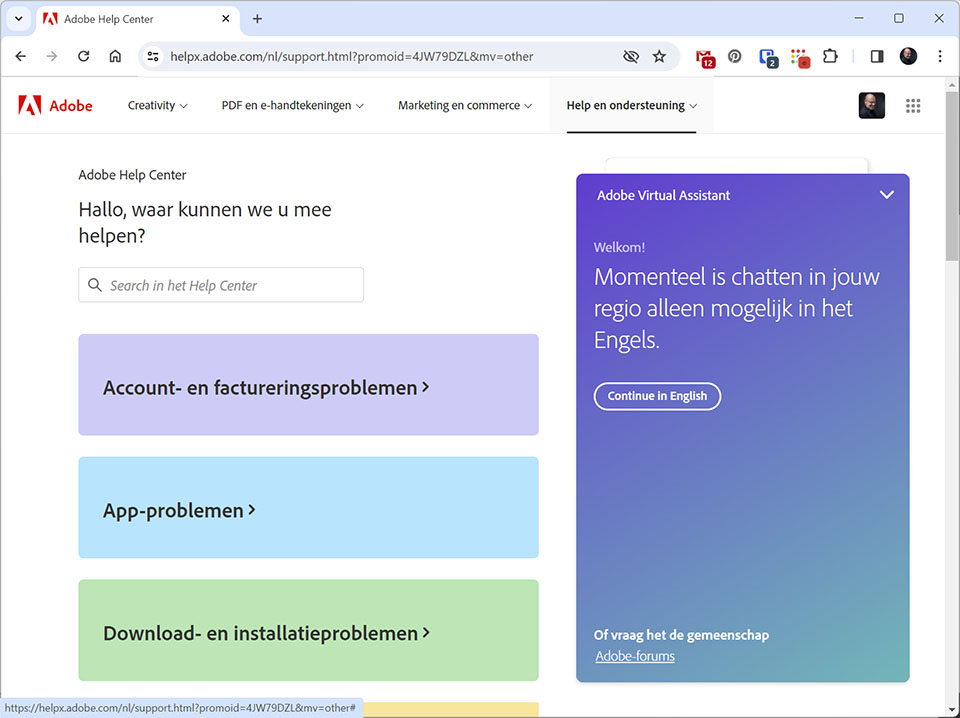Click the 'Of vraag het de gemeenschap' text
The width and height of the screenshot is (960, 718).
point(681,635)
